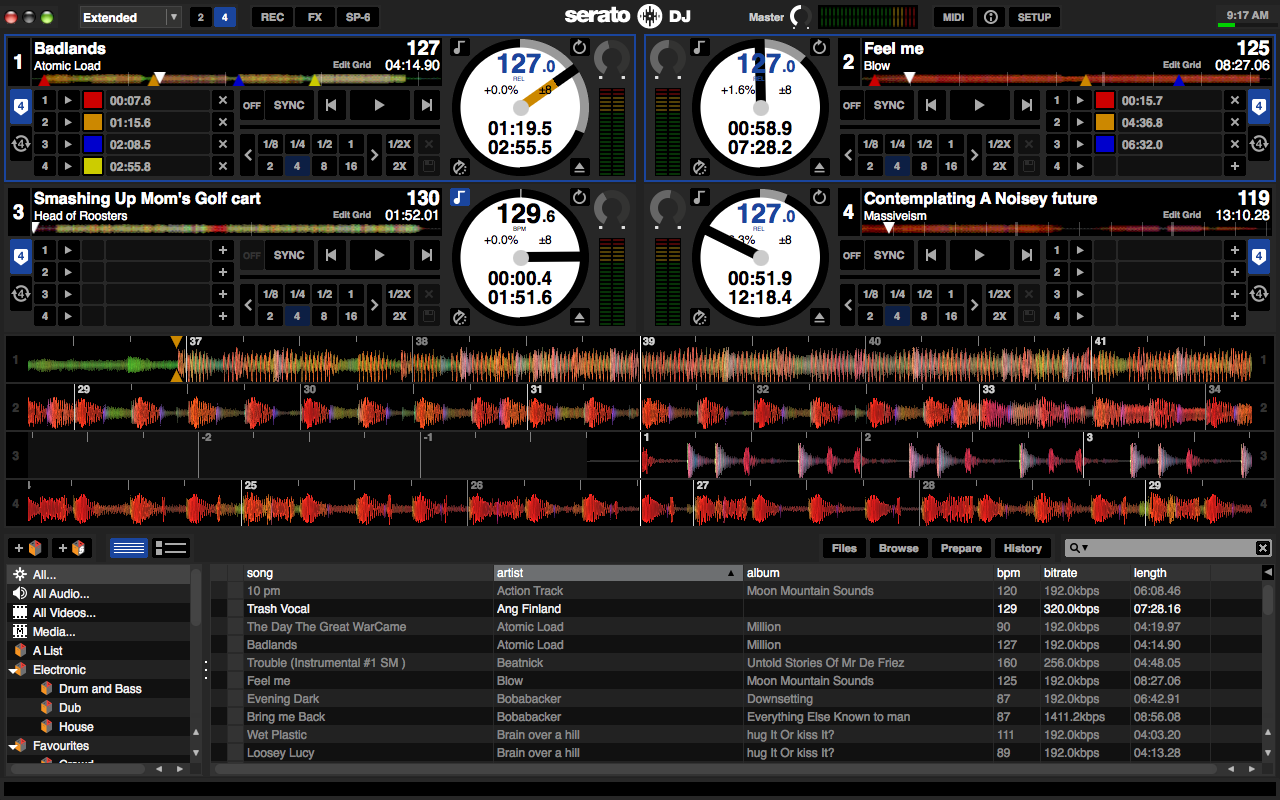
Task: Switch to the Prepare panel
Action: (x=961, y=548)
